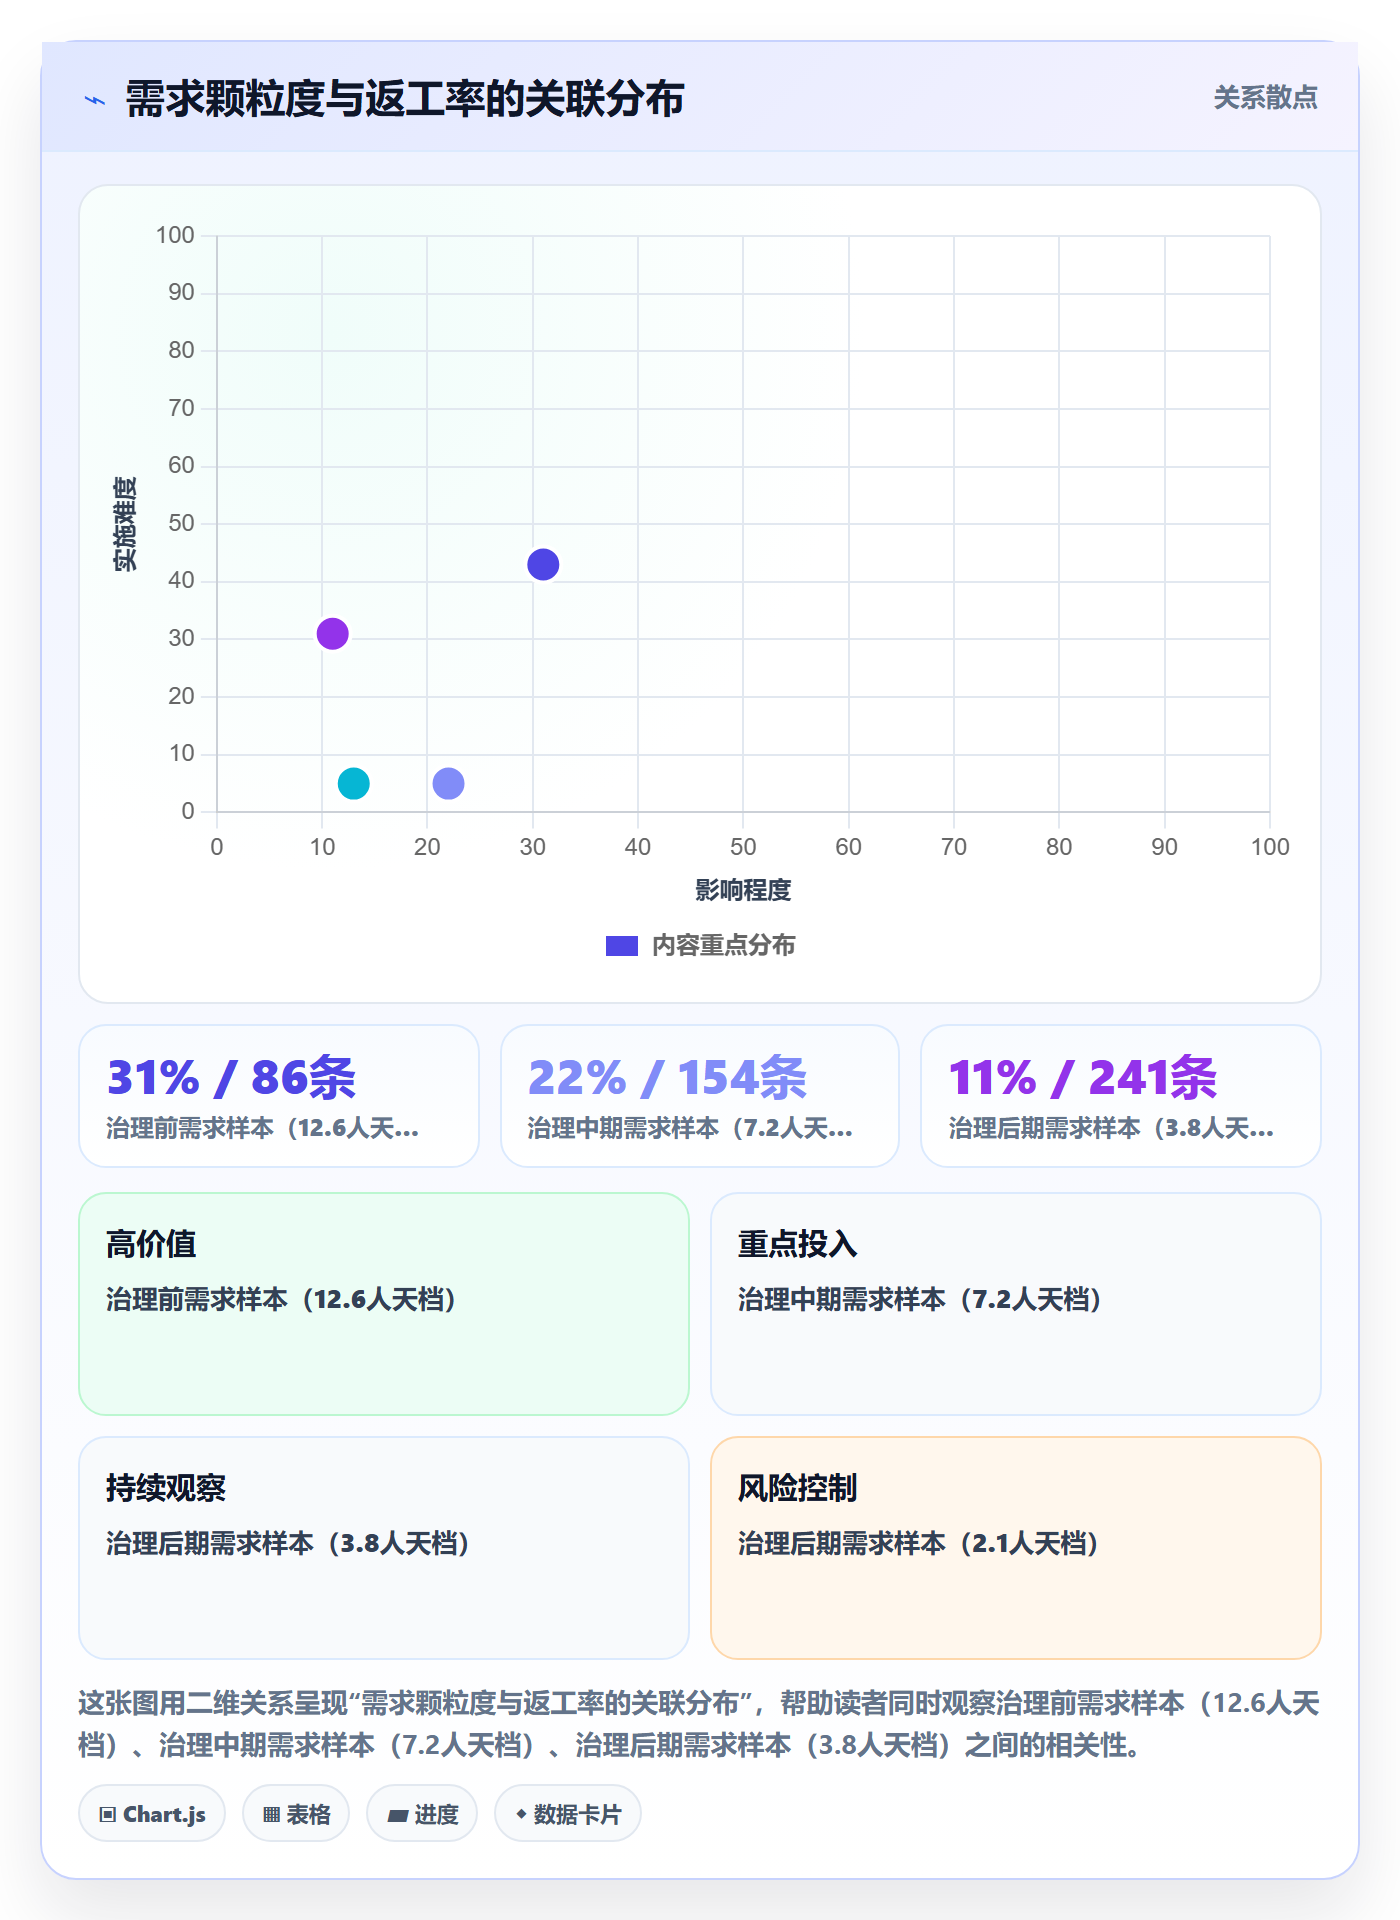Click the 表格 tag
Image resolution: width=1400 pixels, height=1920 pixels.
point(296,1814)
